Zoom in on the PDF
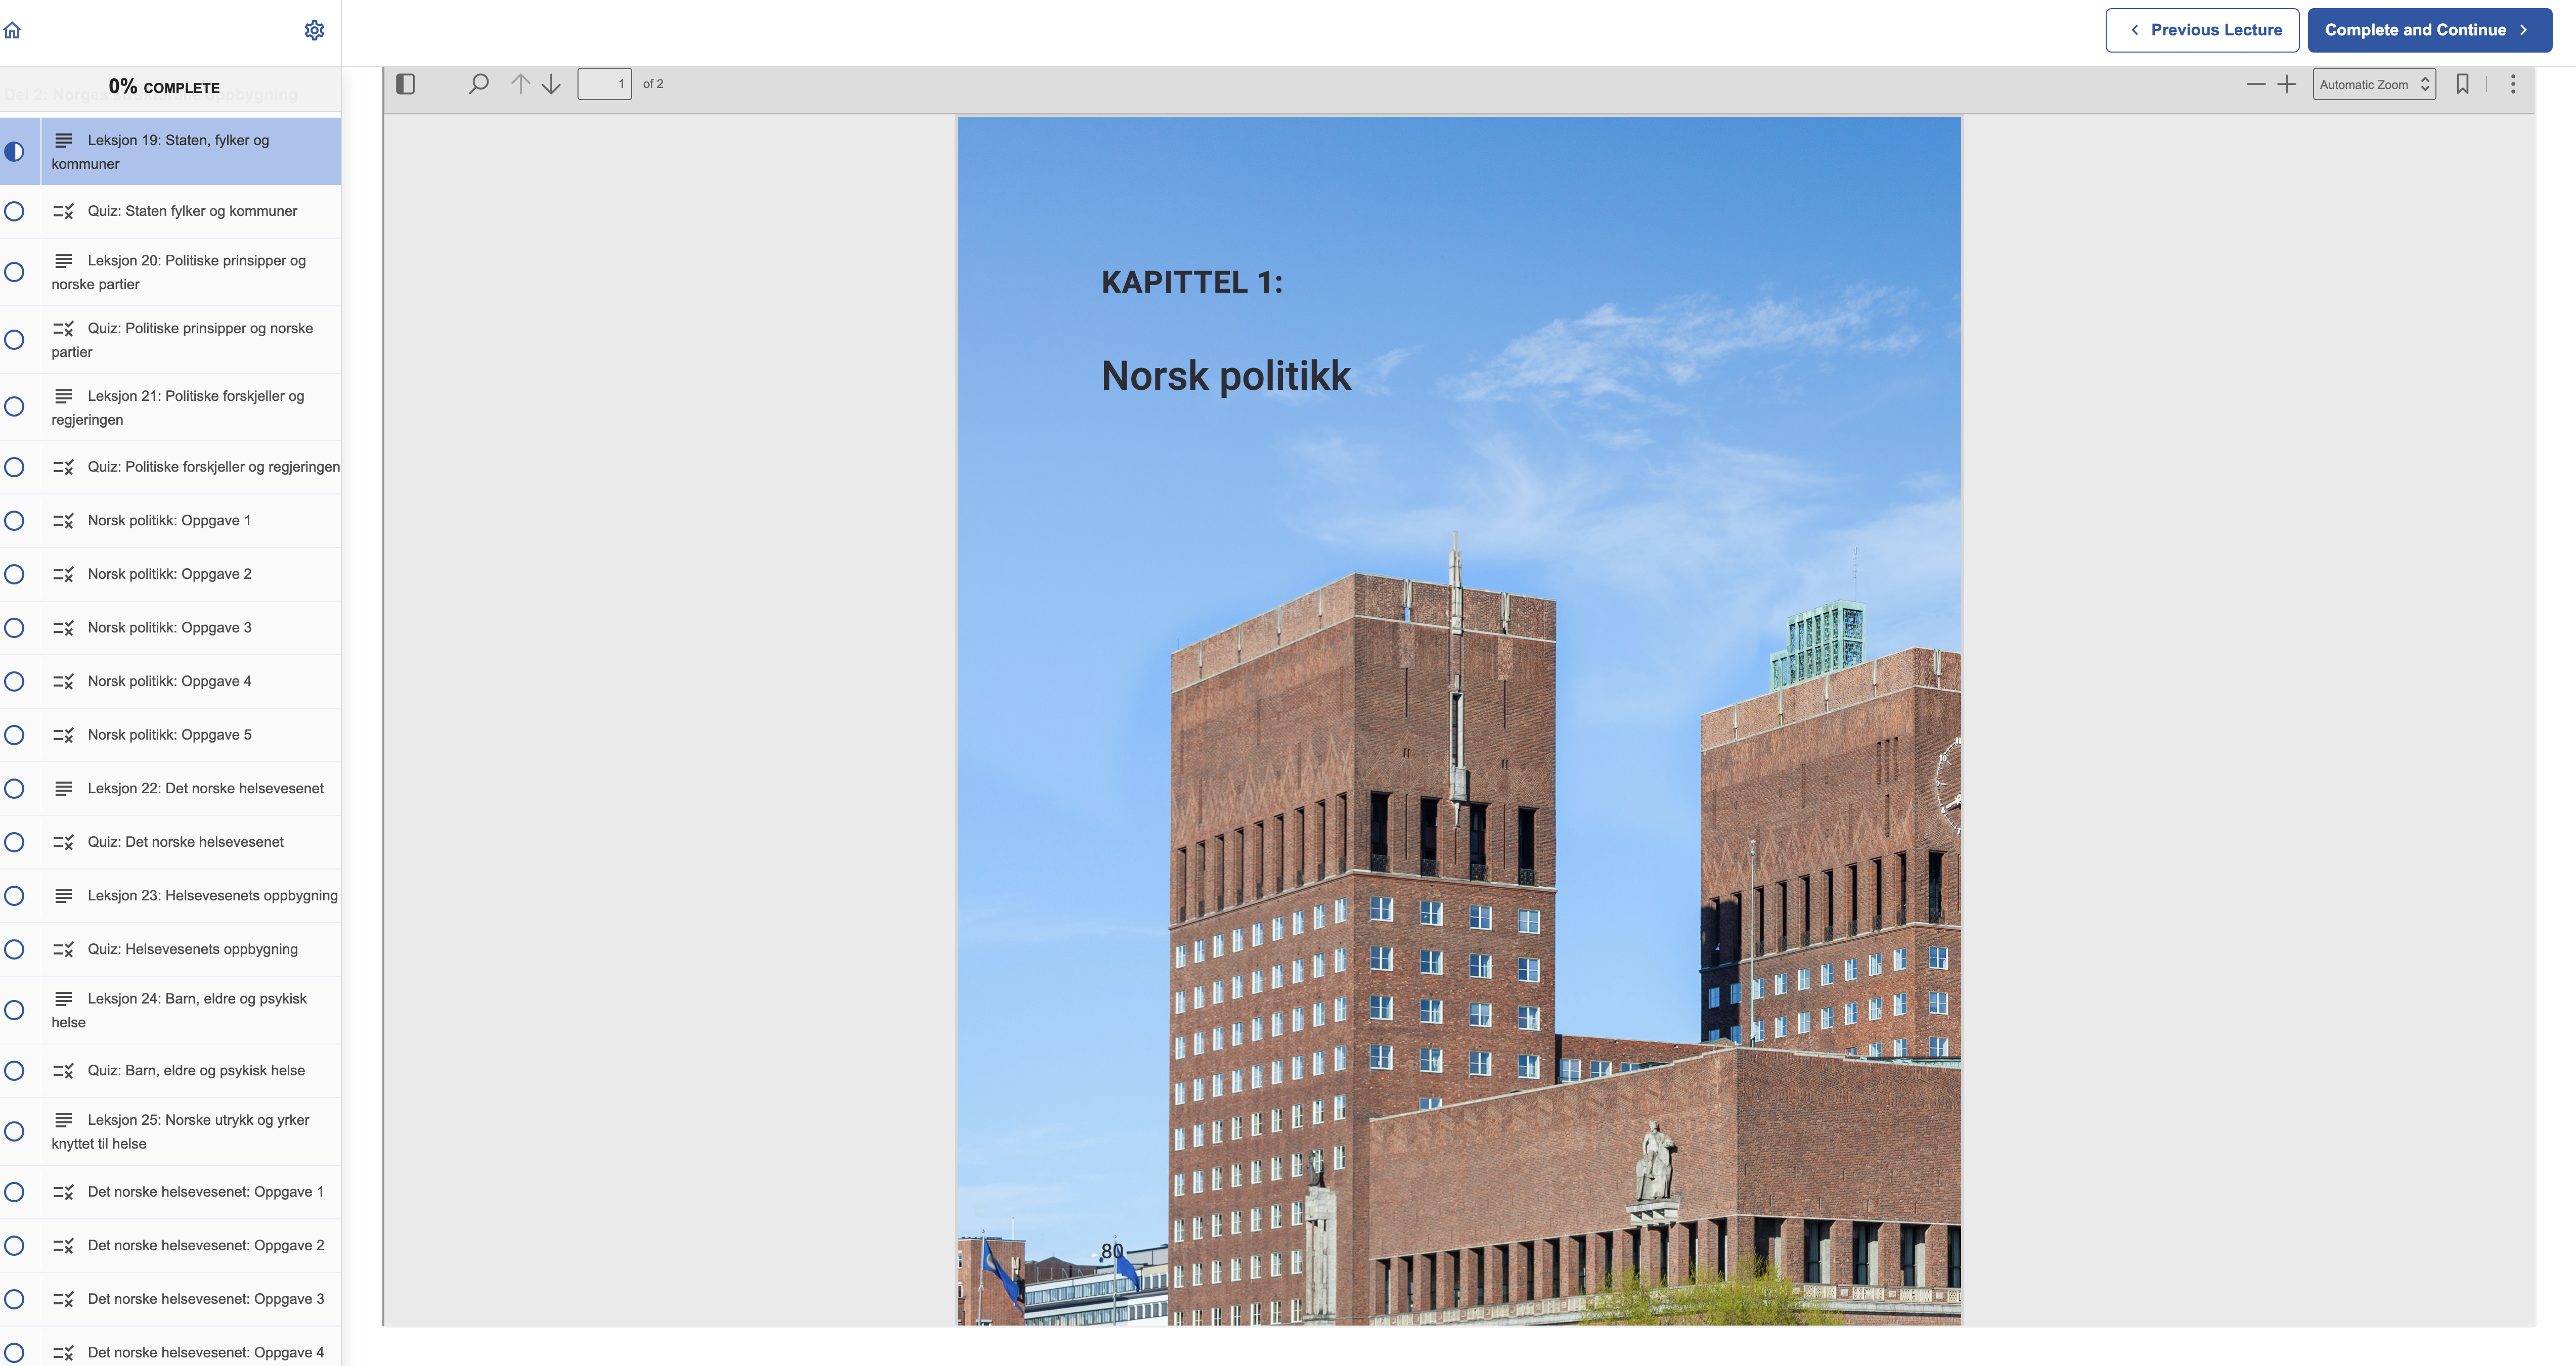The height and width of the screenshot is (1366, 2576). tap(2287, 84)
